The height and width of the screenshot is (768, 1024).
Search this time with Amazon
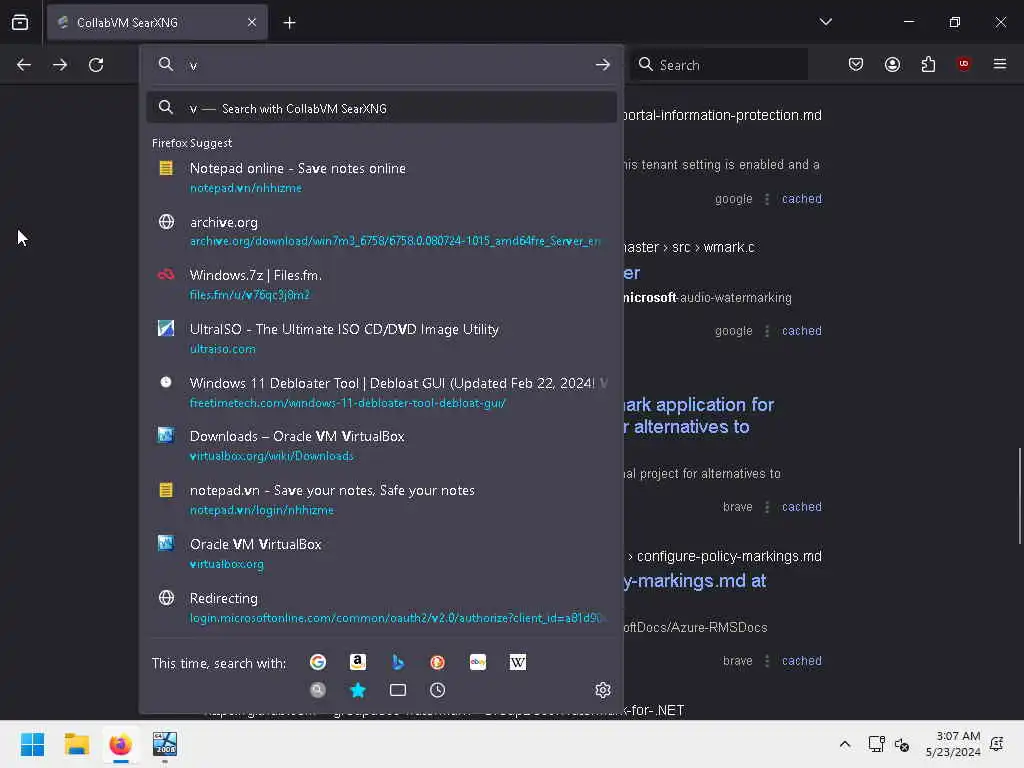(x=358, y=662)
